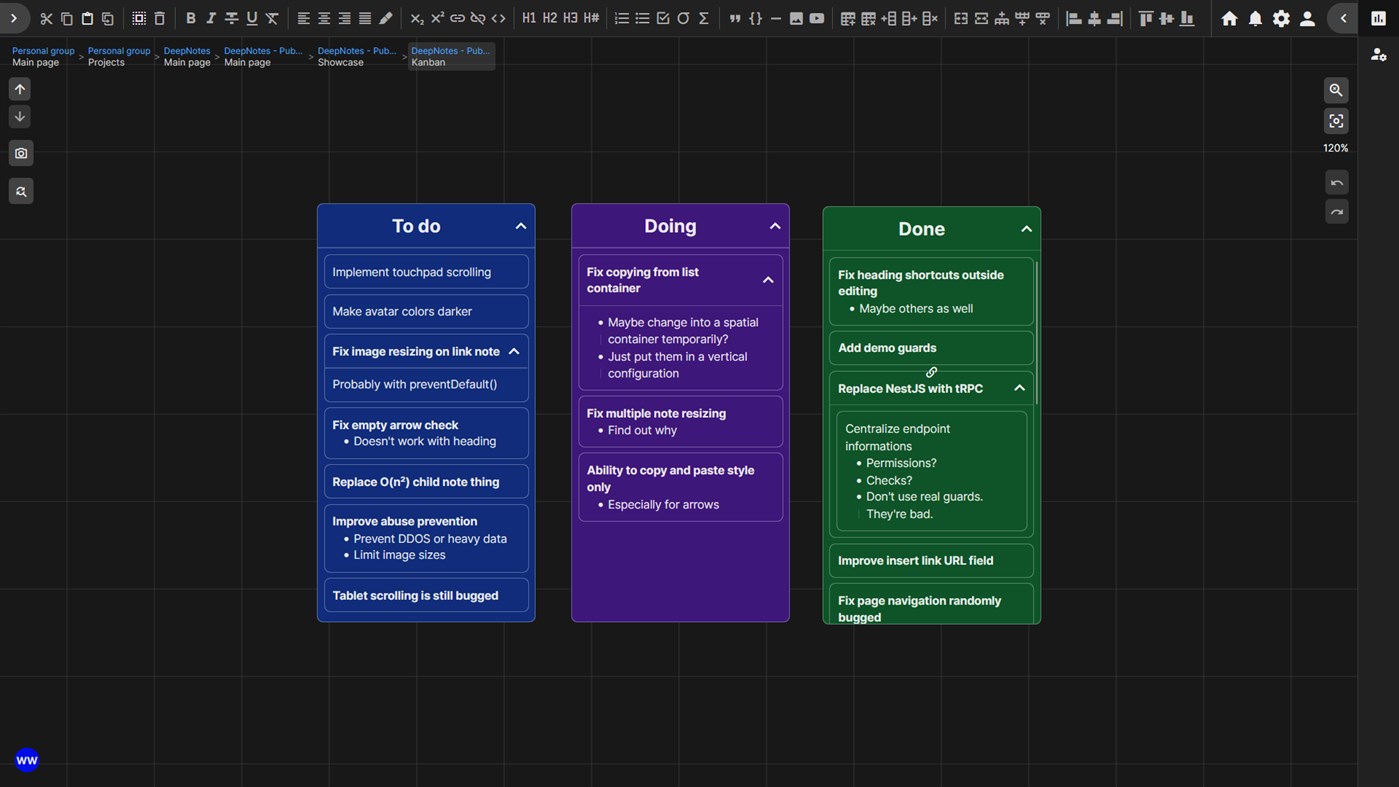Toggle bold formatting
1399x787 pixels.
190,18
